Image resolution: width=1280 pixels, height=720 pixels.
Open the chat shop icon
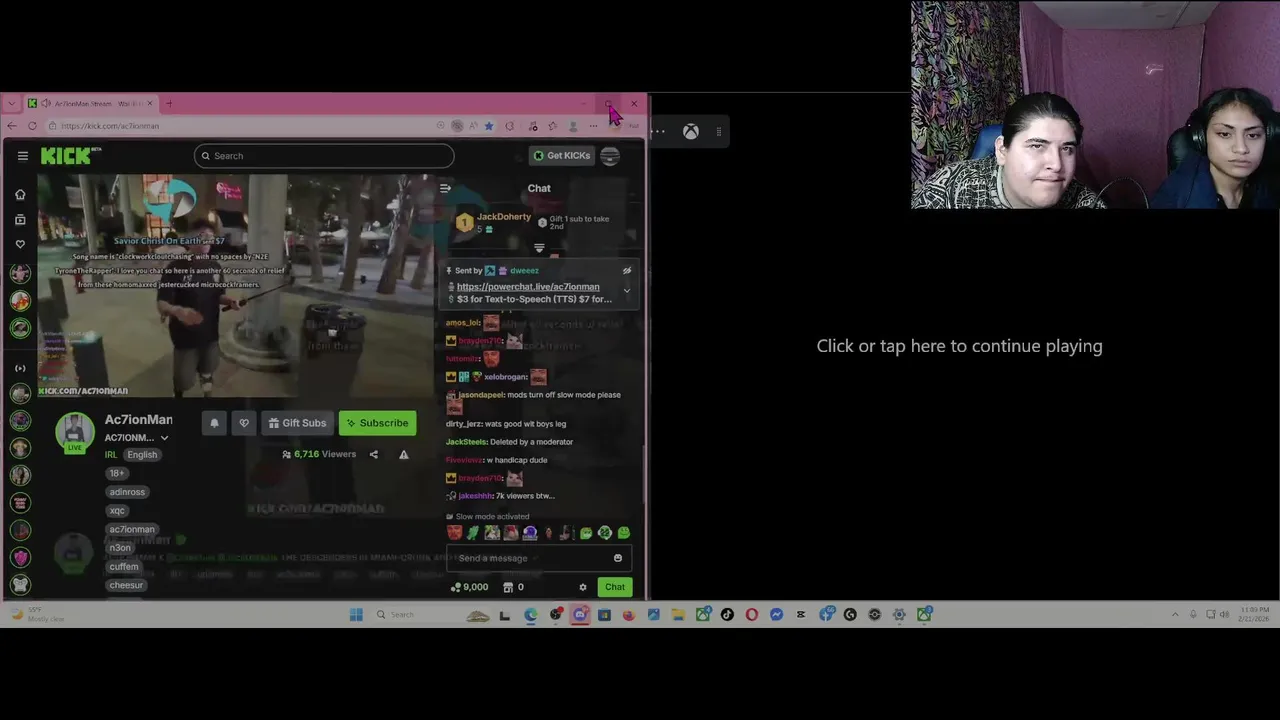point(508,588)
